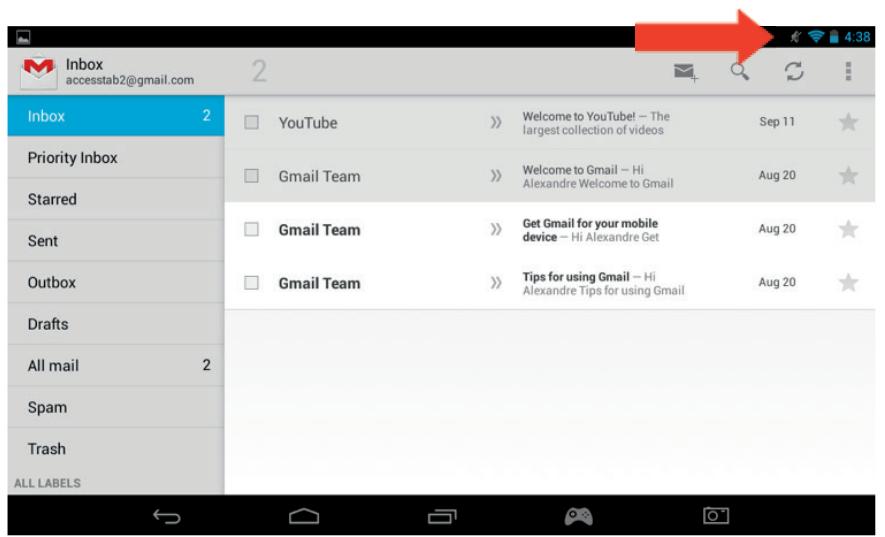This screenshot has width=885, height=537.
Task: Tap the ALL LABELS header
Action: coord(47,483)
